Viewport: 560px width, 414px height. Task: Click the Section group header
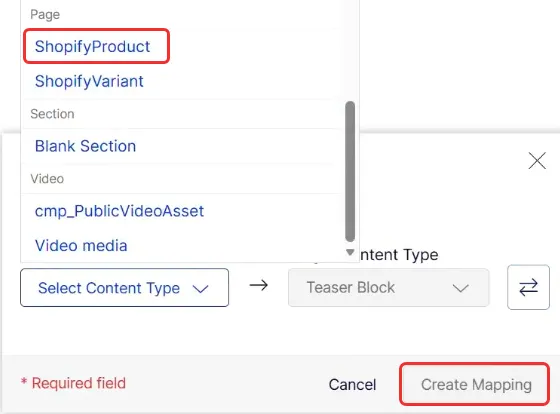52,114
